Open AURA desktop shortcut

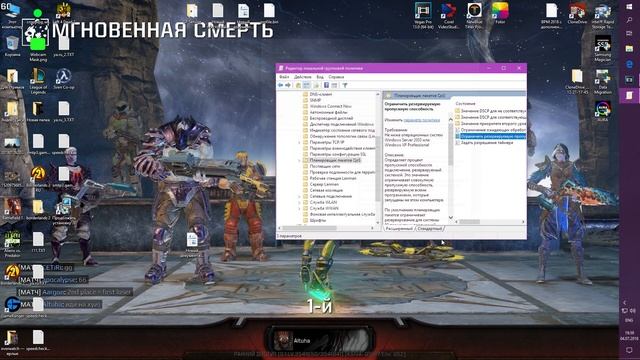(603, 111)
